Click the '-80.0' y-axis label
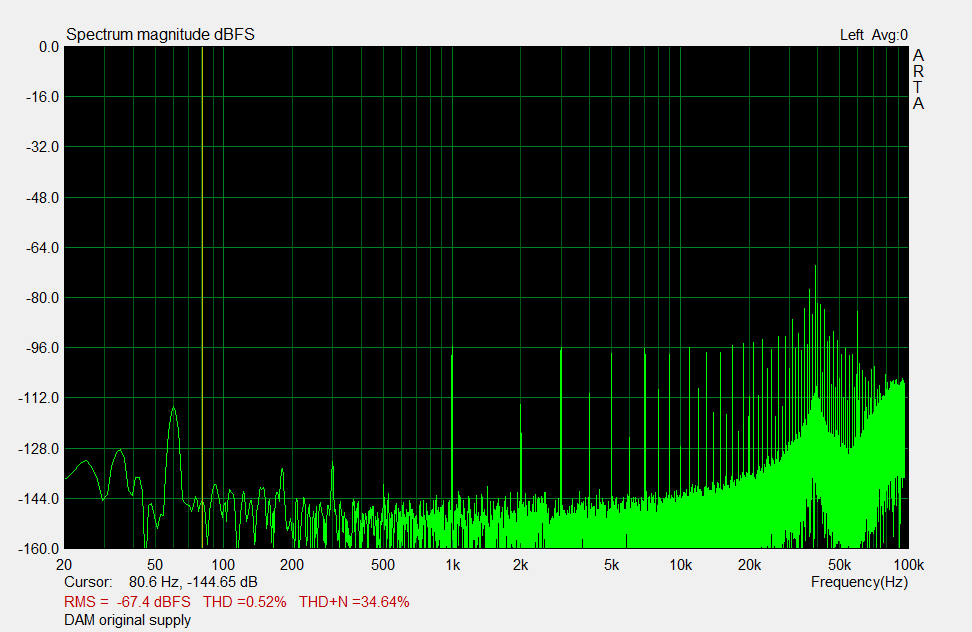Viewport: 972px width, 632px height. pyautogui.click(x=43, y=298)
